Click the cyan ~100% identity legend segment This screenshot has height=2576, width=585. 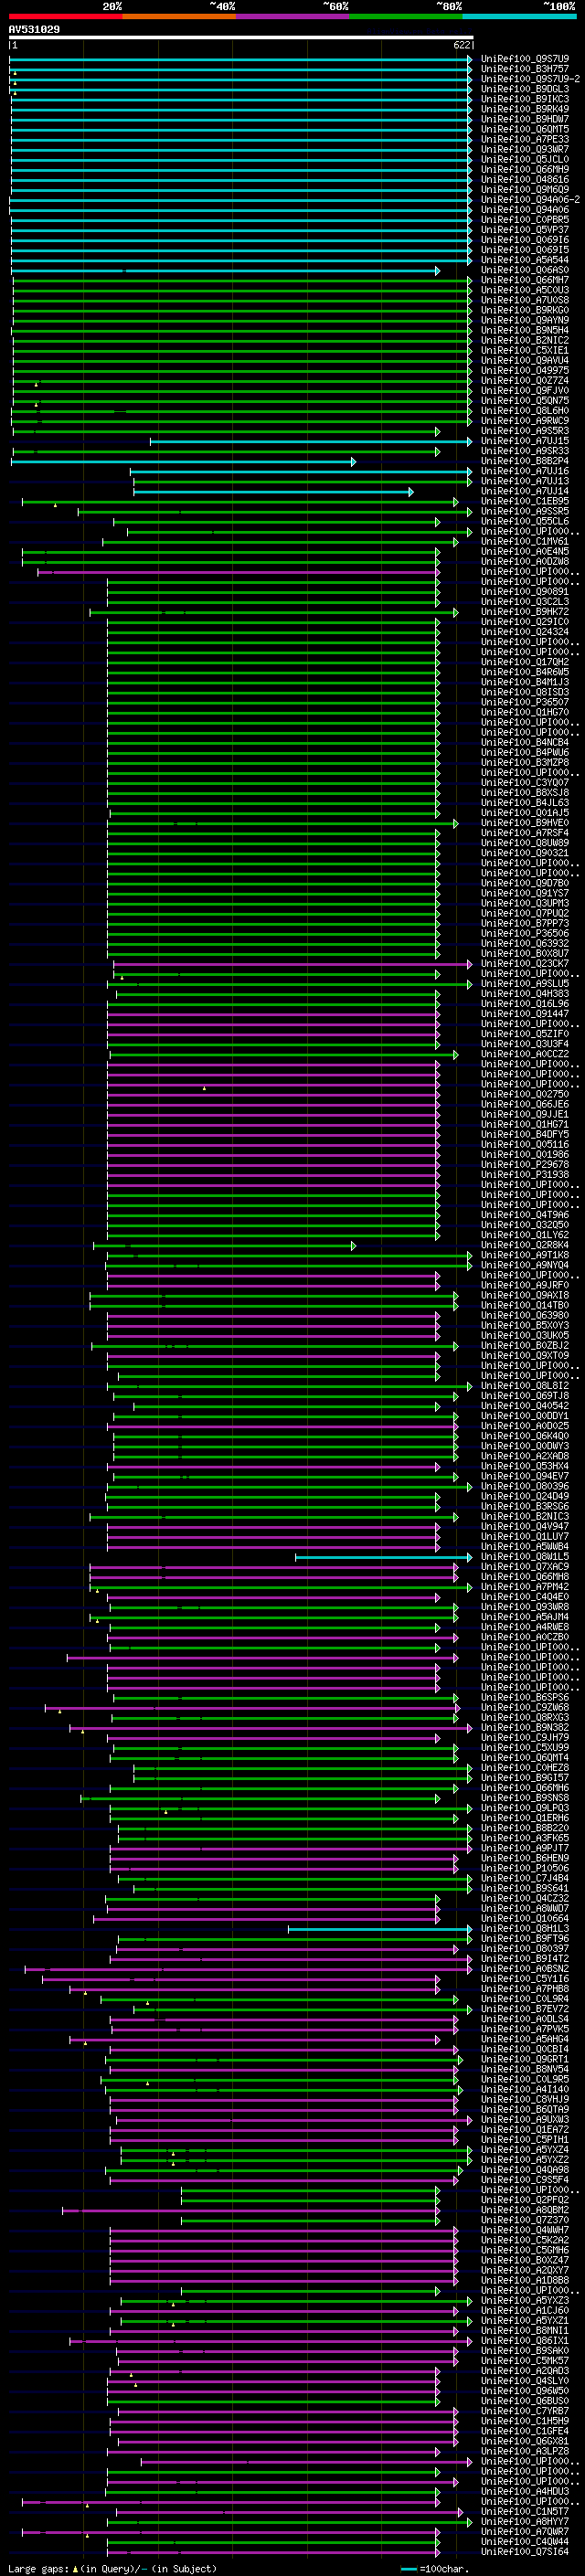point(520,17)
